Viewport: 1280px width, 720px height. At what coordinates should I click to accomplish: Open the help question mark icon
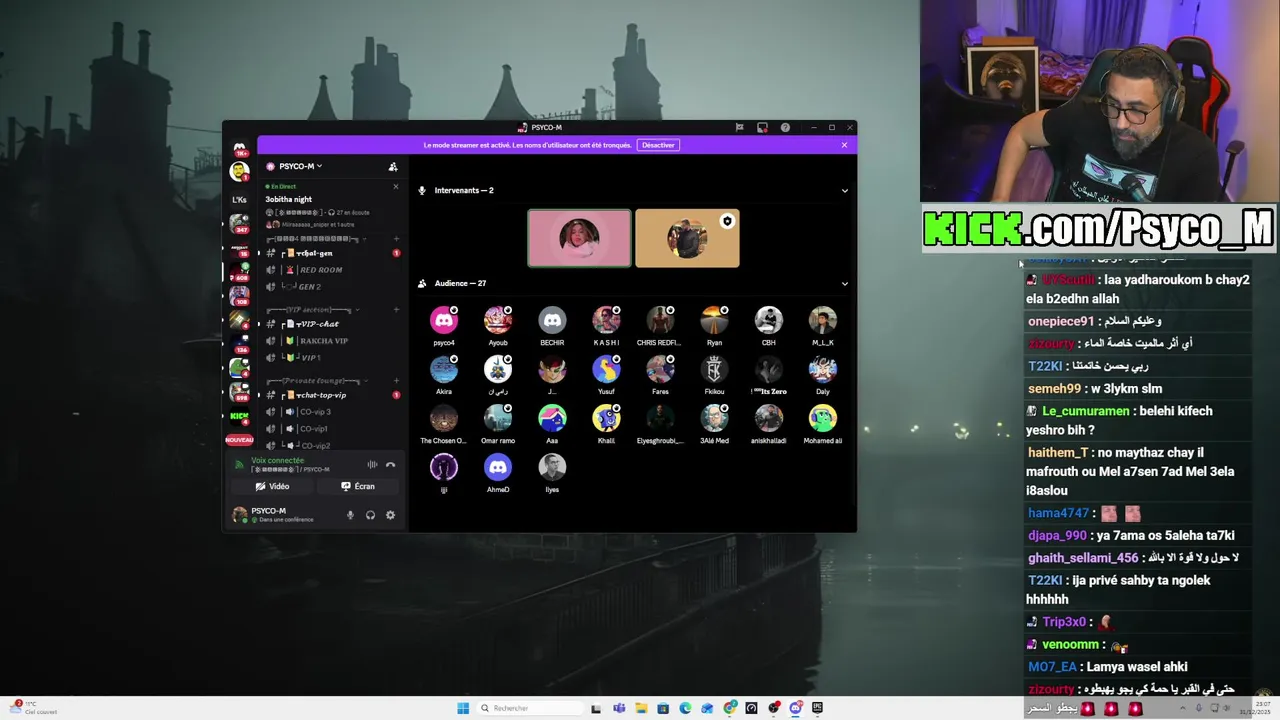tap(785, 127)
